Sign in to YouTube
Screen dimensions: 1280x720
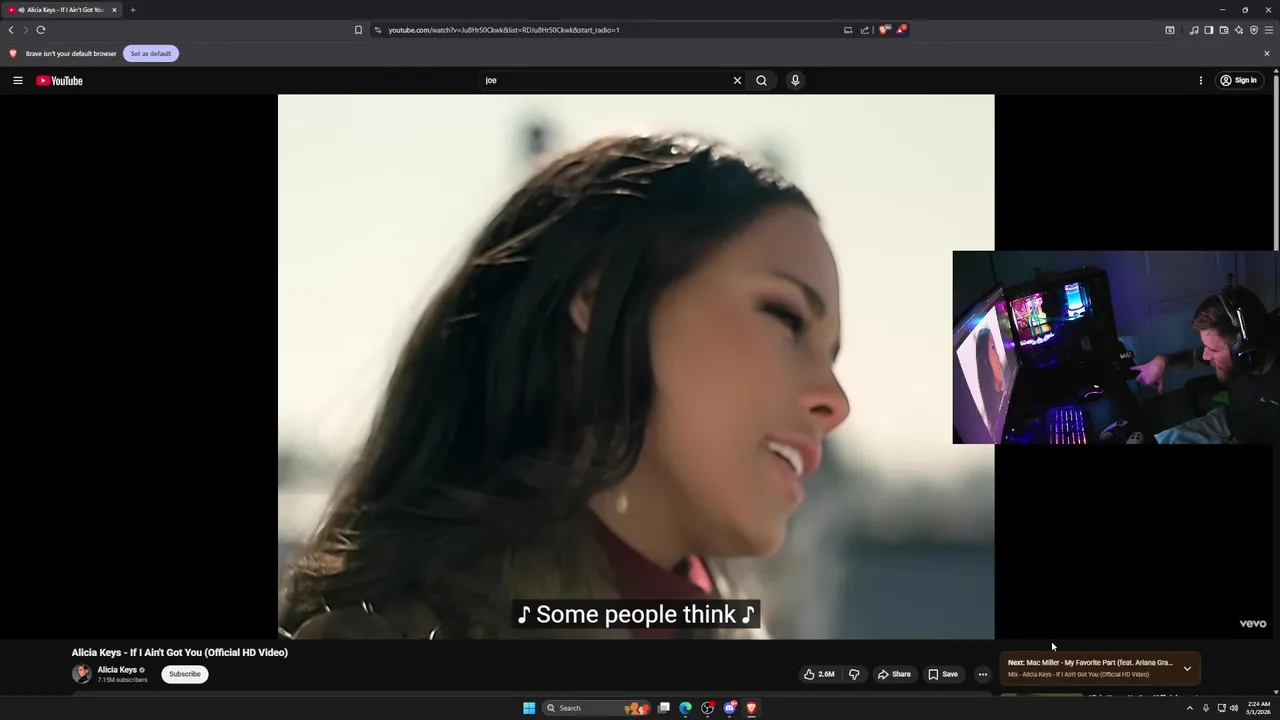pos(1238,81)
